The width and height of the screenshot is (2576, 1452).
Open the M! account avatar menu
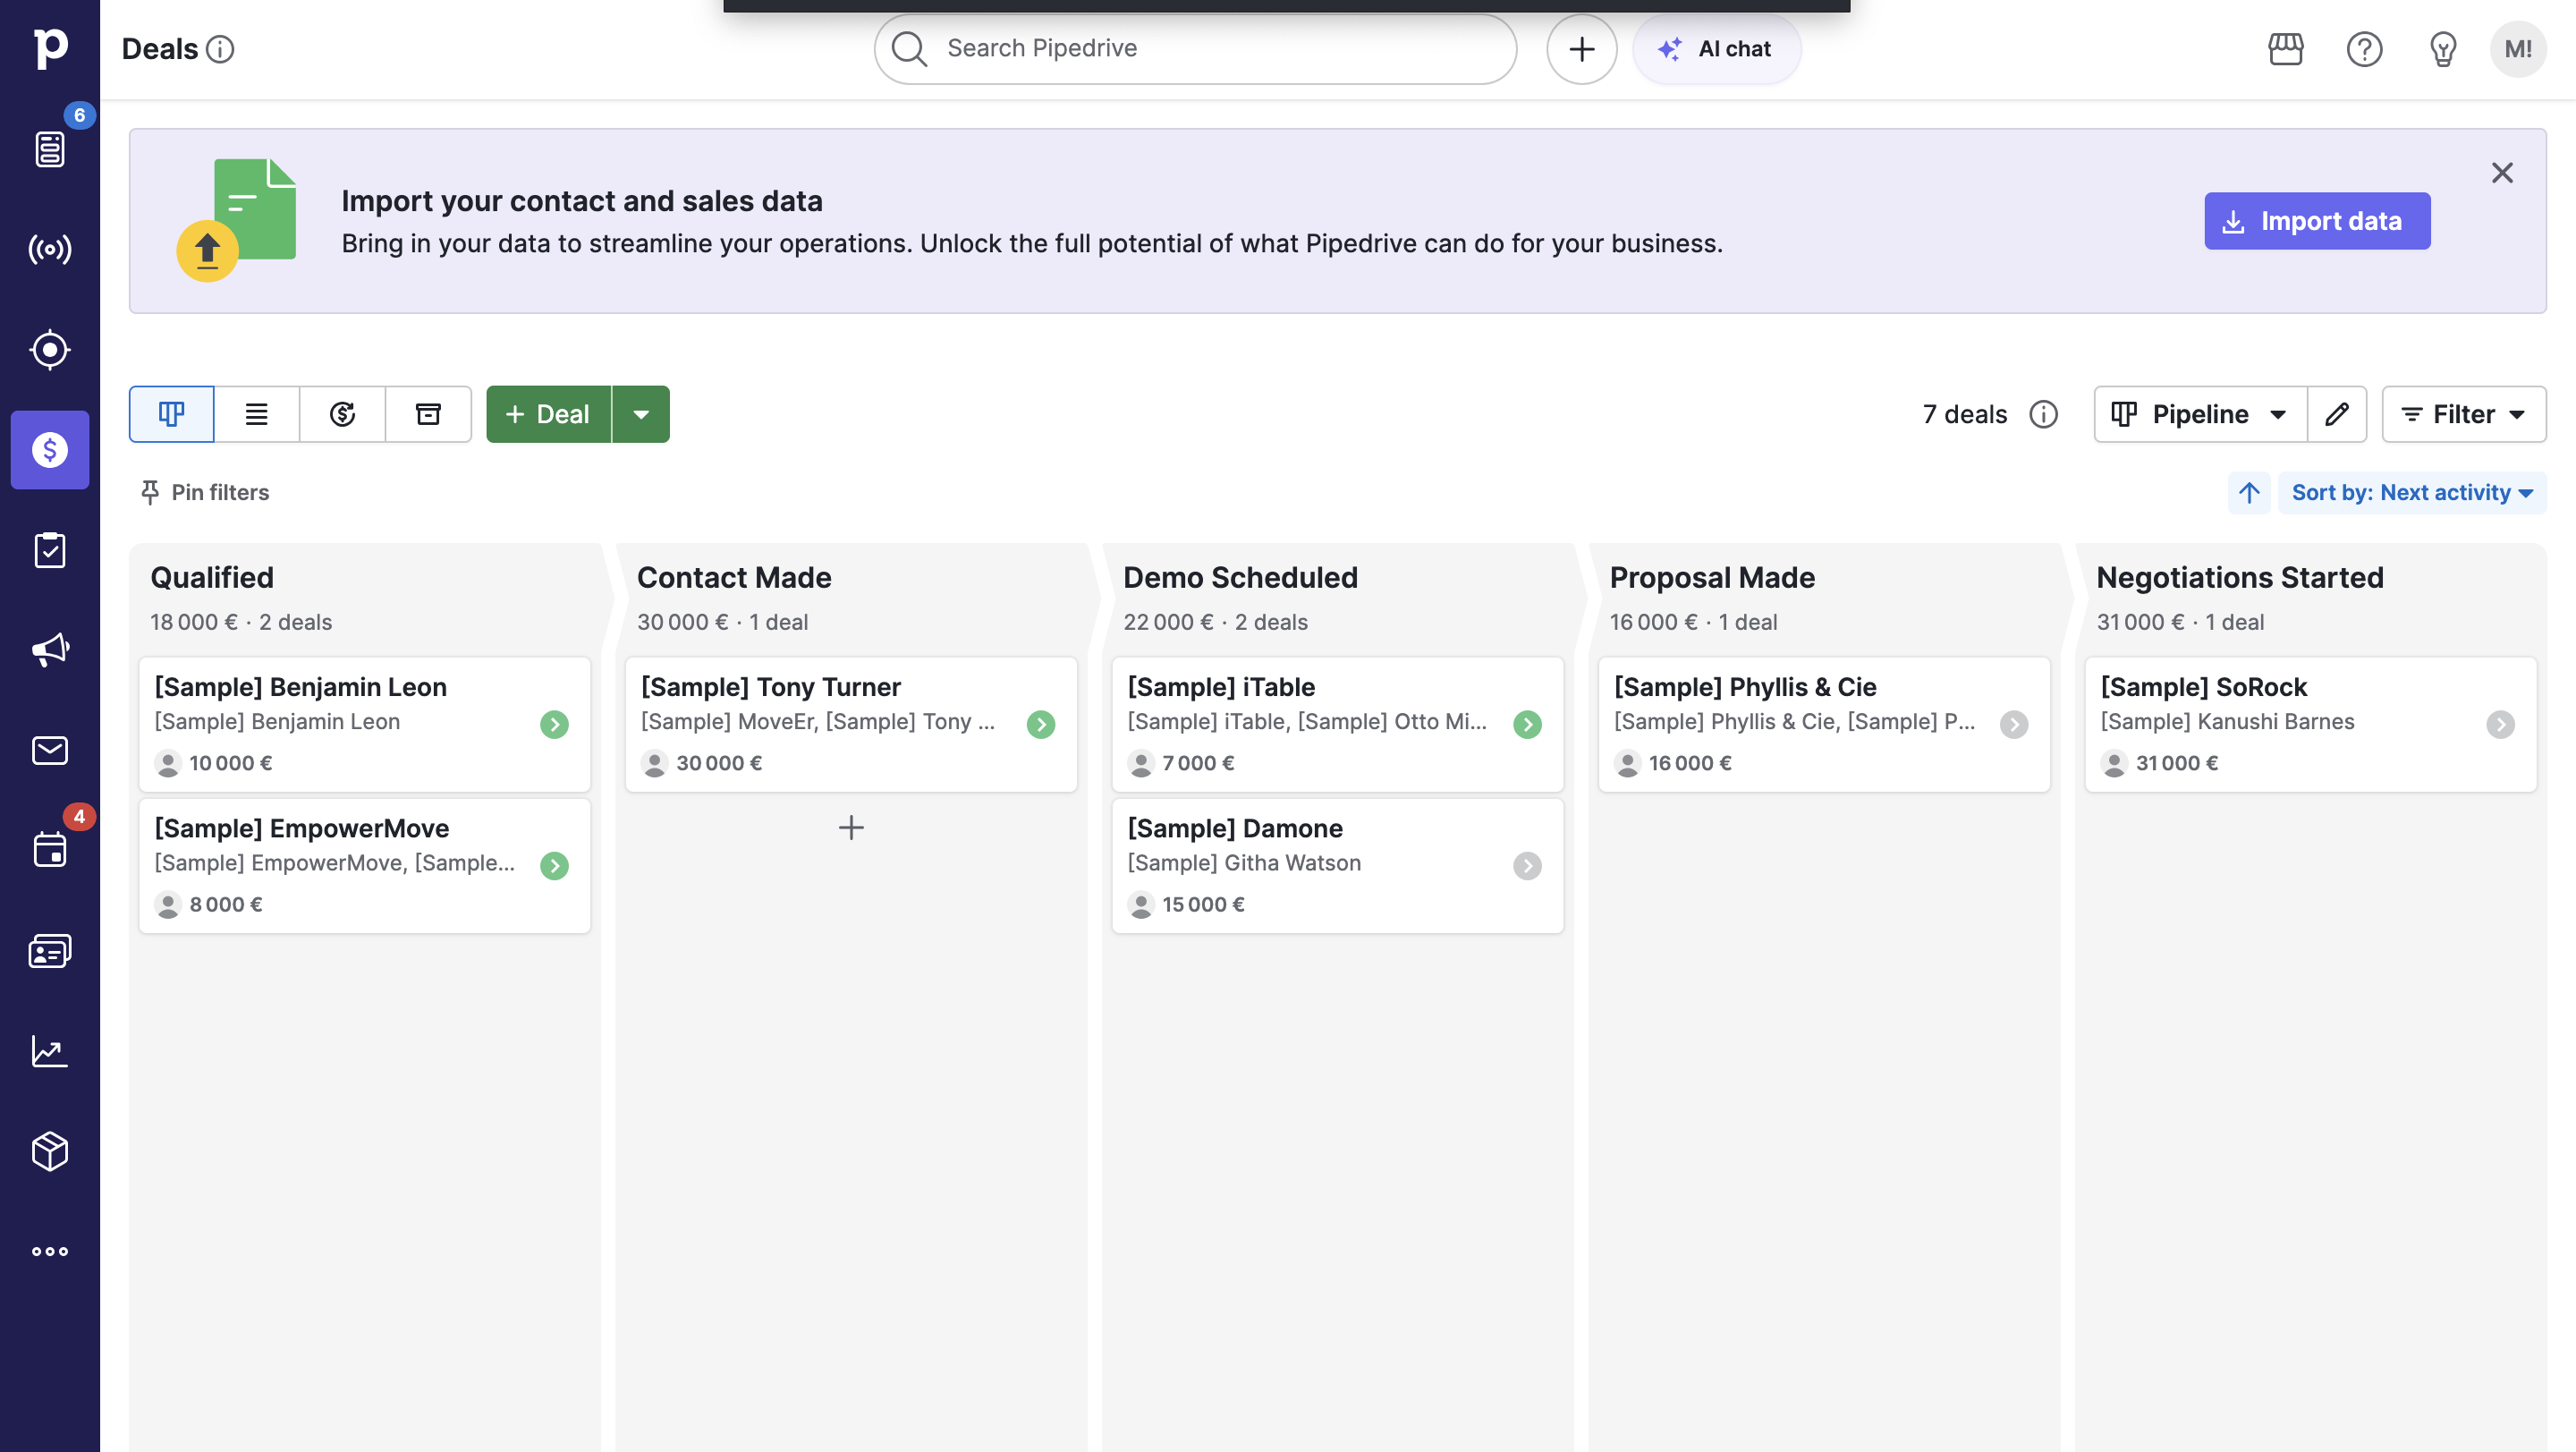[x=2518, y=49]
